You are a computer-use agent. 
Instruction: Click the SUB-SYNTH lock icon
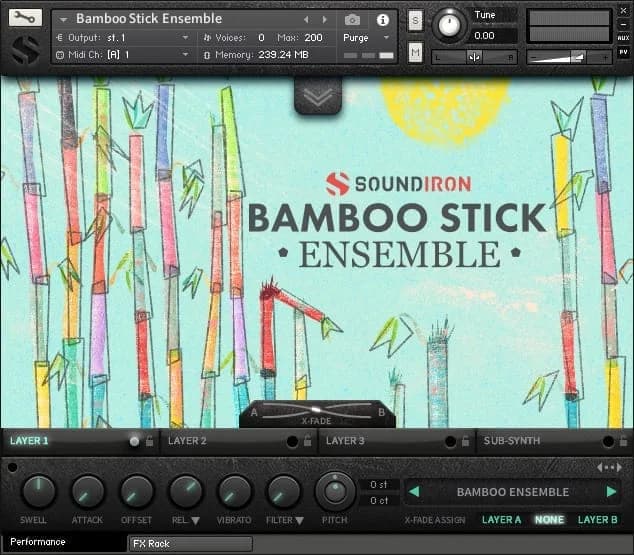click(x=624, y=441)
